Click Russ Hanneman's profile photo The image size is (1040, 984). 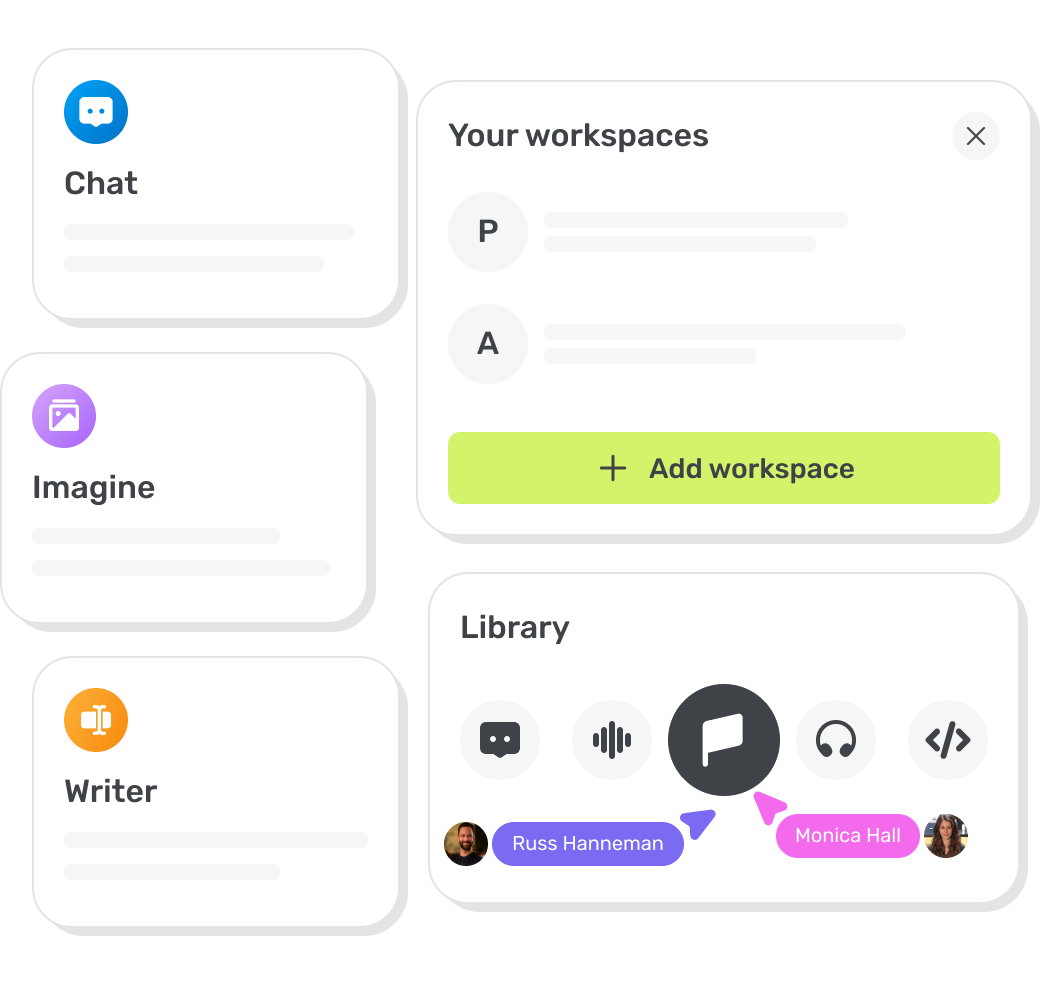tap(466, 844)
